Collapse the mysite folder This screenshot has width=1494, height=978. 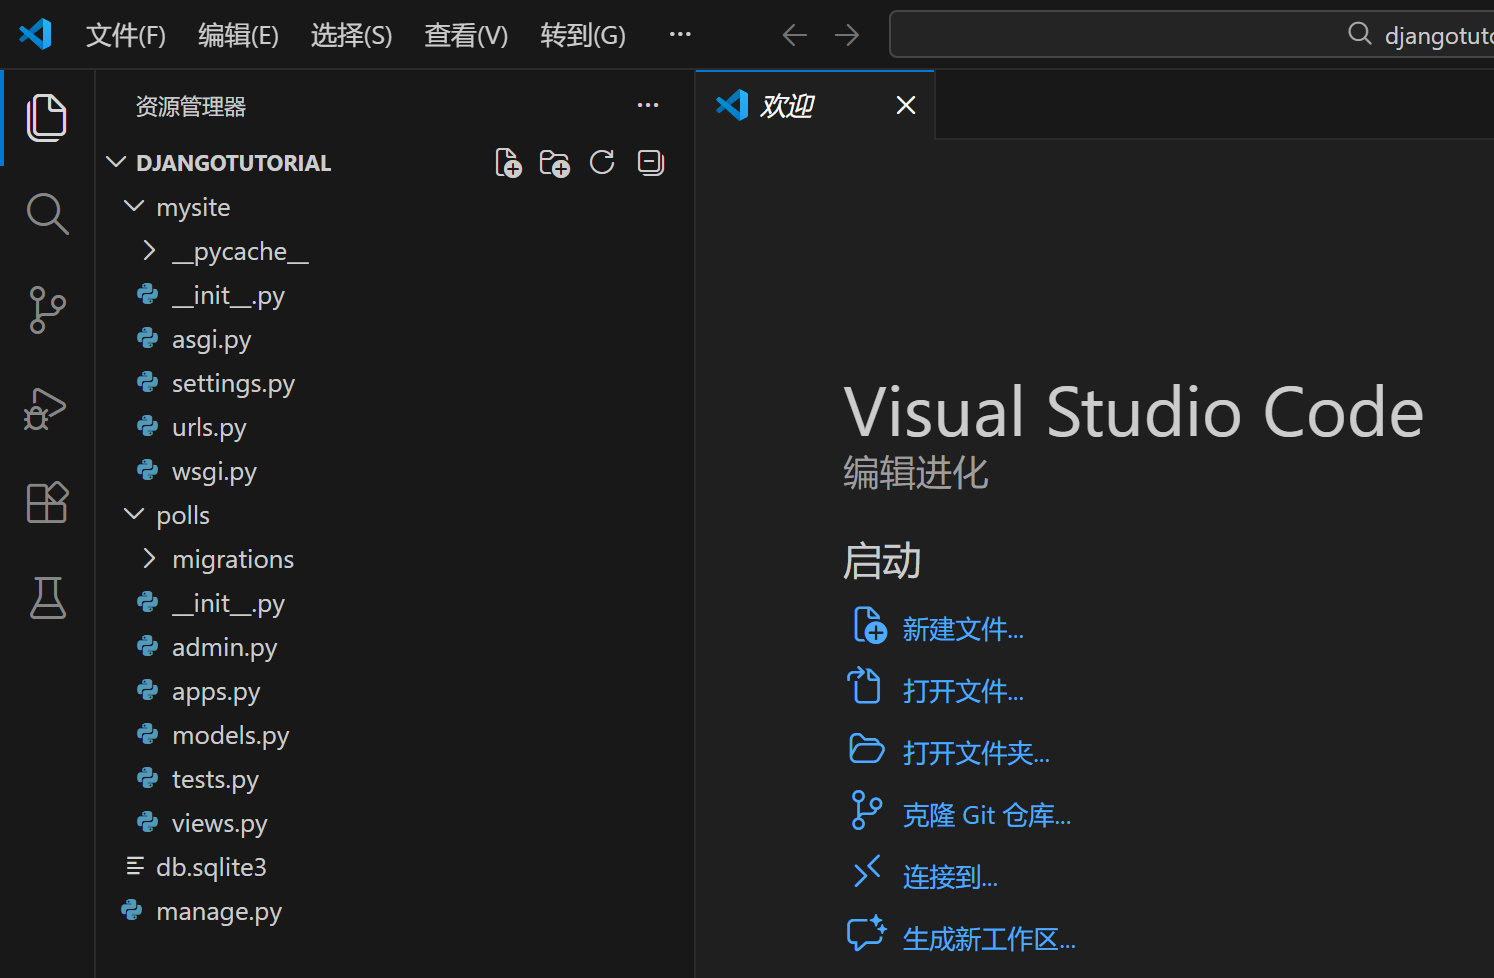point(133,206)
